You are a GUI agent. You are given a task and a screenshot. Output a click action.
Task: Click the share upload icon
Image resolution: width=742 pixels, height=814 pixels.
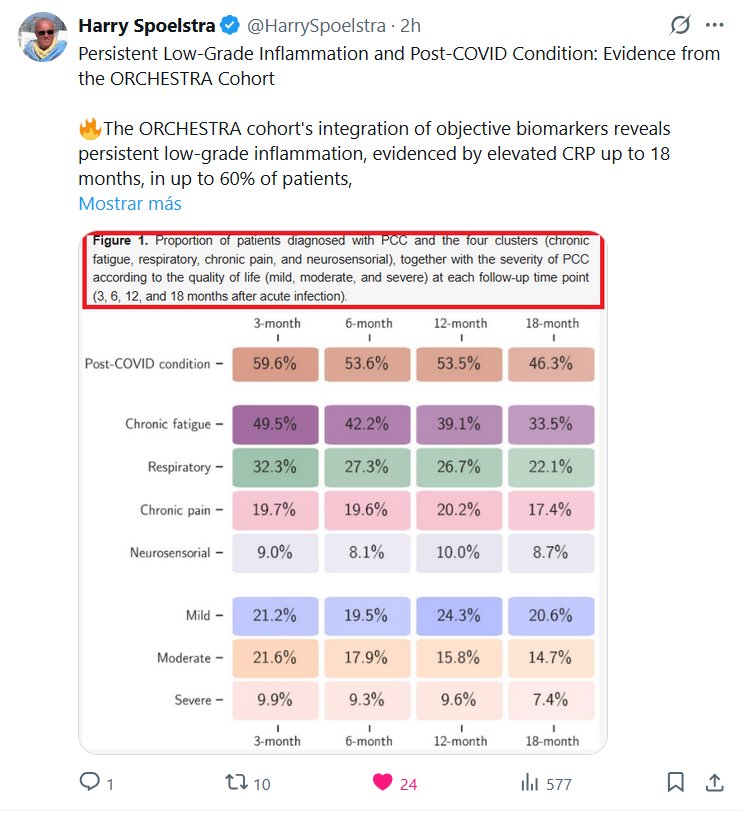tap(714, 783)
